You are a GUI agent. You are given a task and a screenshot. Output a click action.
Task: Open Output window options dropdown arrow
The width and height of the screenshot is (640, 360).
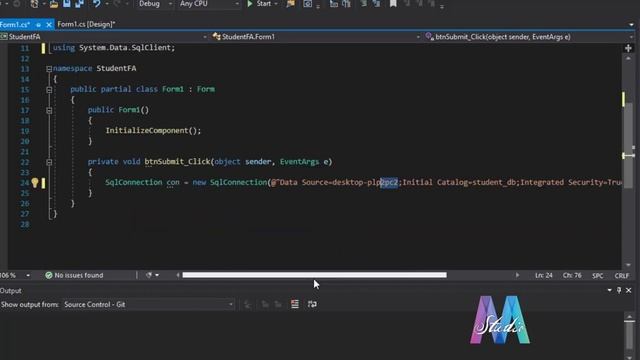[x=609, y=290]
